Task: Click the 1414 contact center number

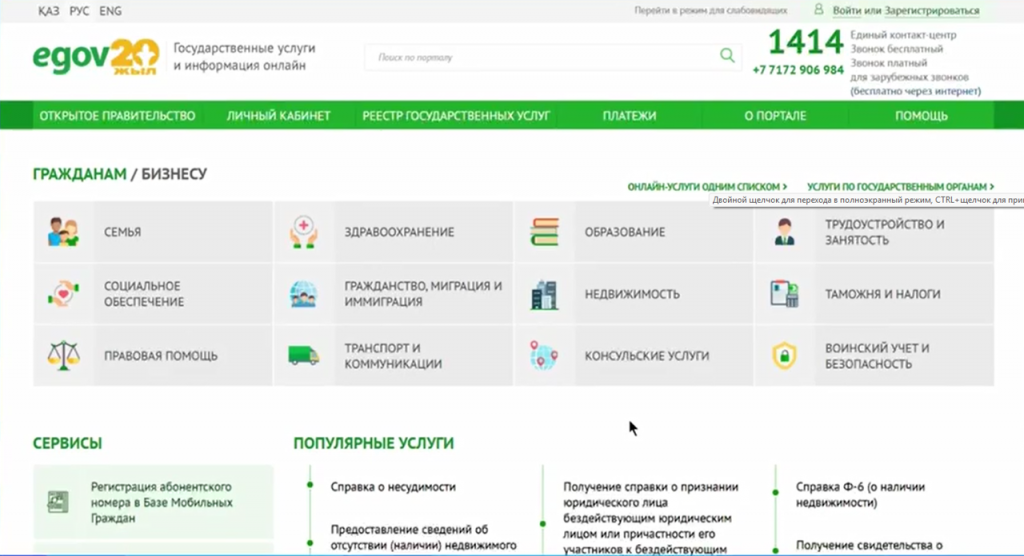Action: pos(805,42)
